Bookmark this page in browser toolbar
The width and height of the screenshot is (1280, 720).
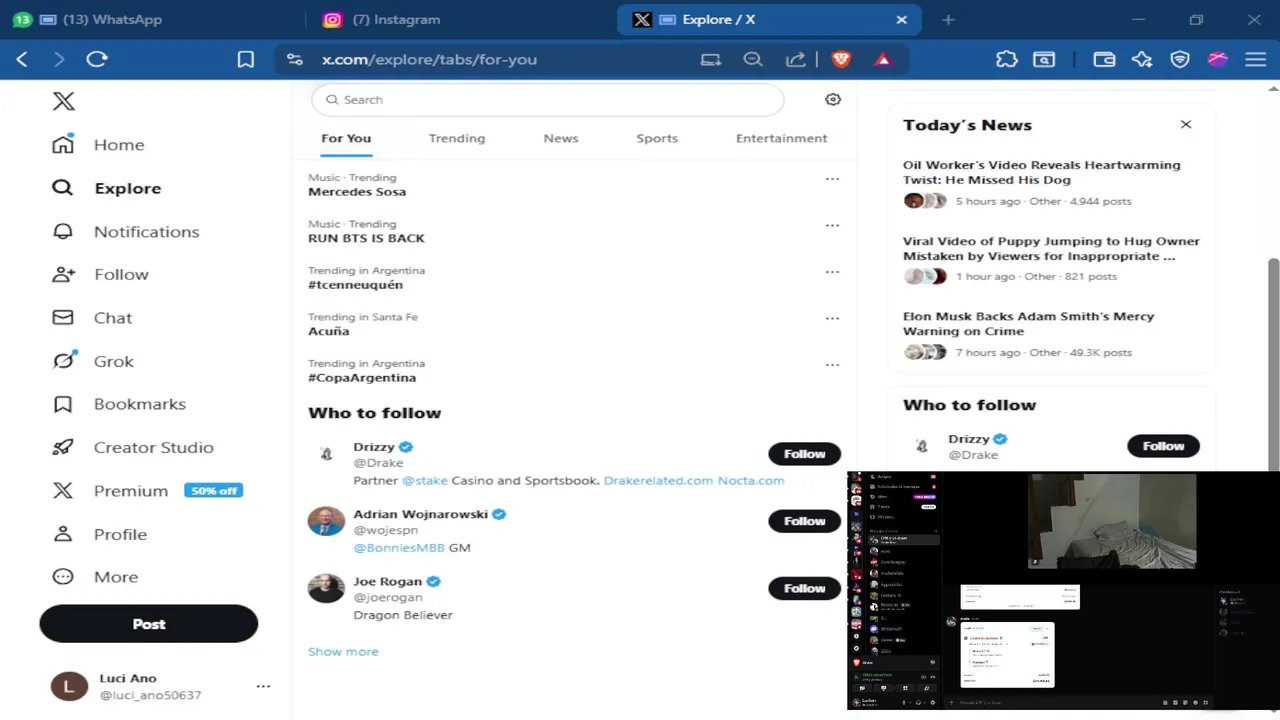tap(246, 60)
